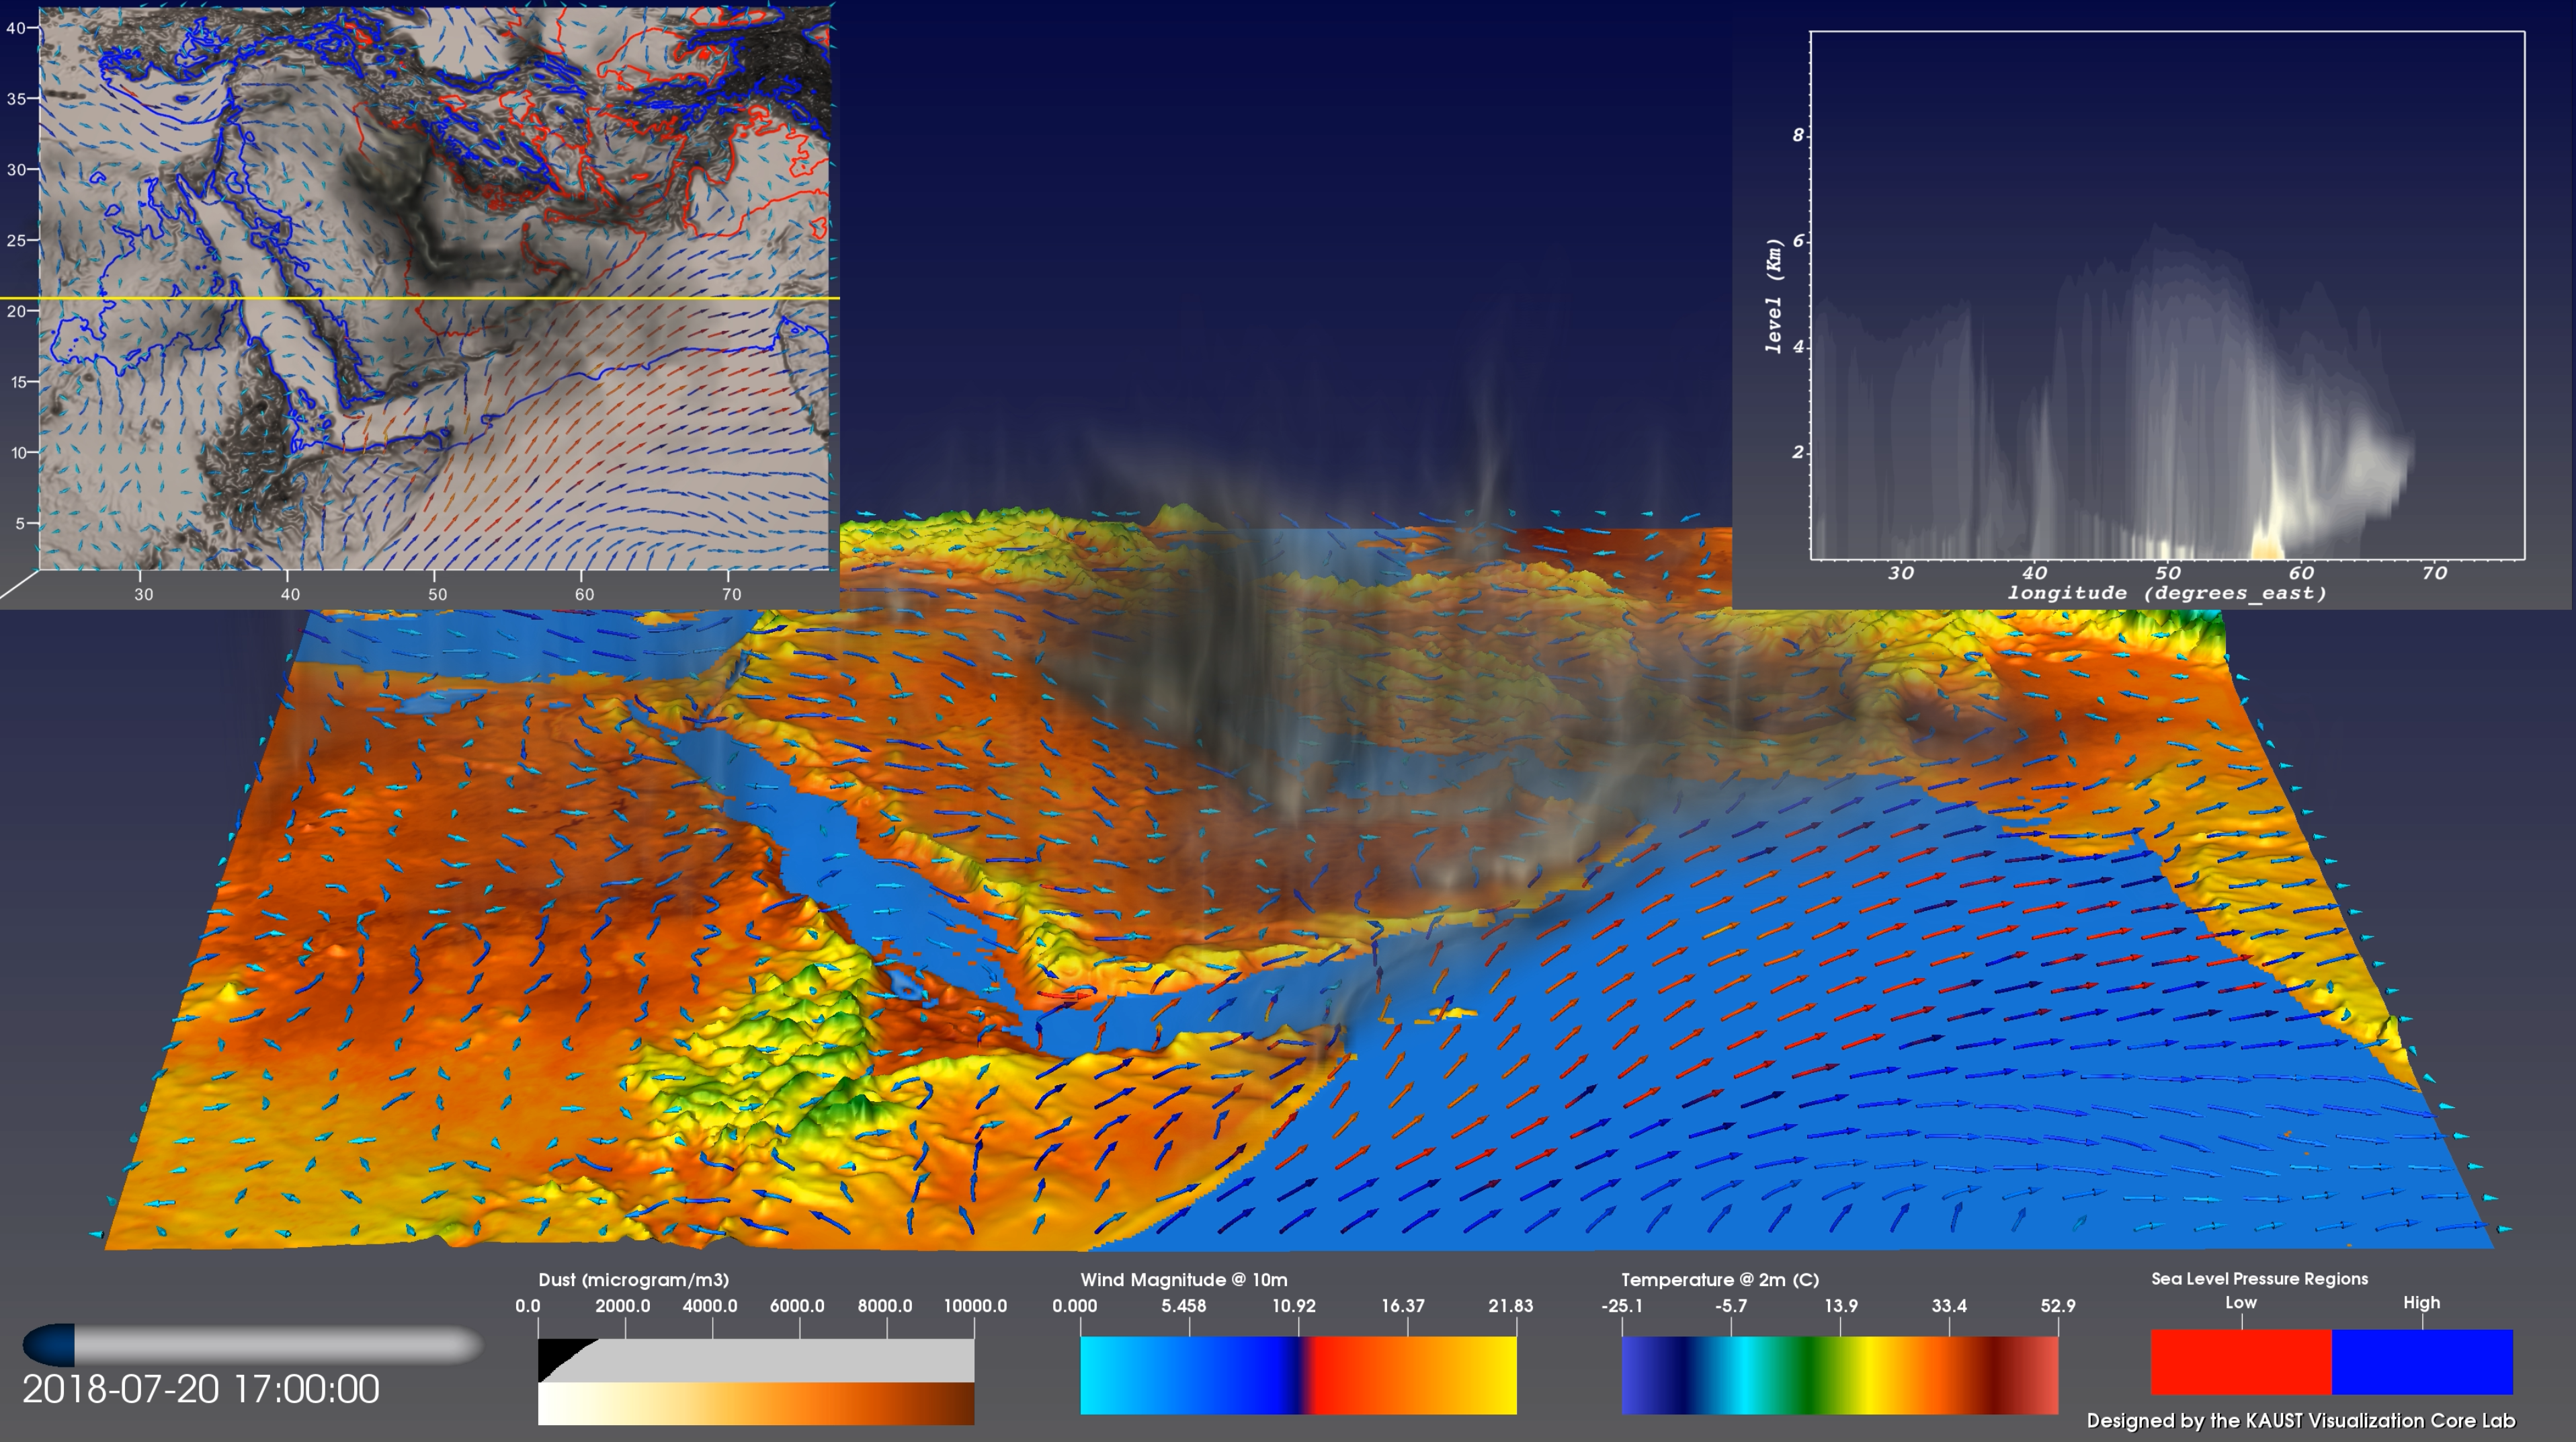The height and width of the screenshot is (1442, 2576).
Task: Click the Dust (microgram/m3) legend title
Action: click(x=633, y=1280)
